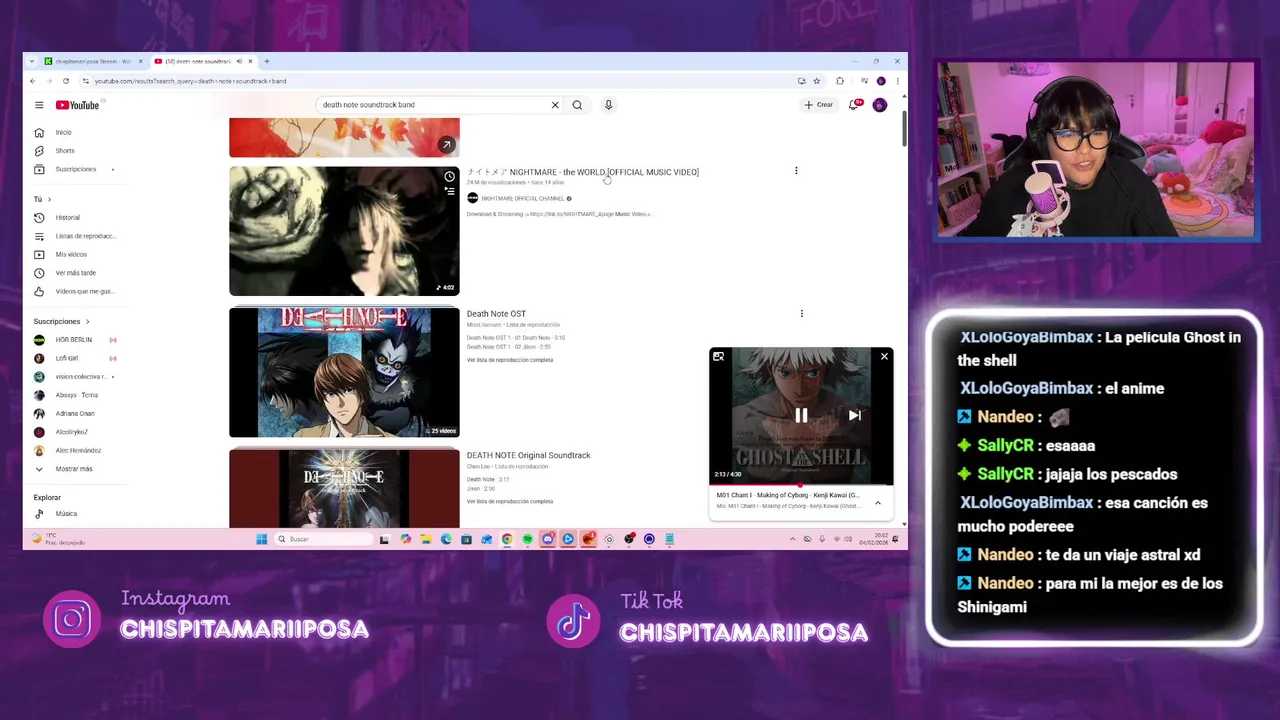Open NIGHTMARE the WORLD video title
Screen dimensions: 1280x720
tap(583, 172)
